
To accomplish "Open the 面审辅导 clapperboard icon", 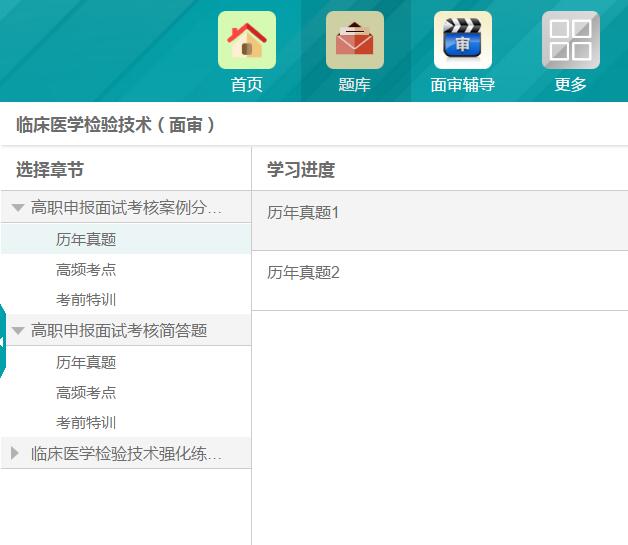I will [x=463, y=40].
